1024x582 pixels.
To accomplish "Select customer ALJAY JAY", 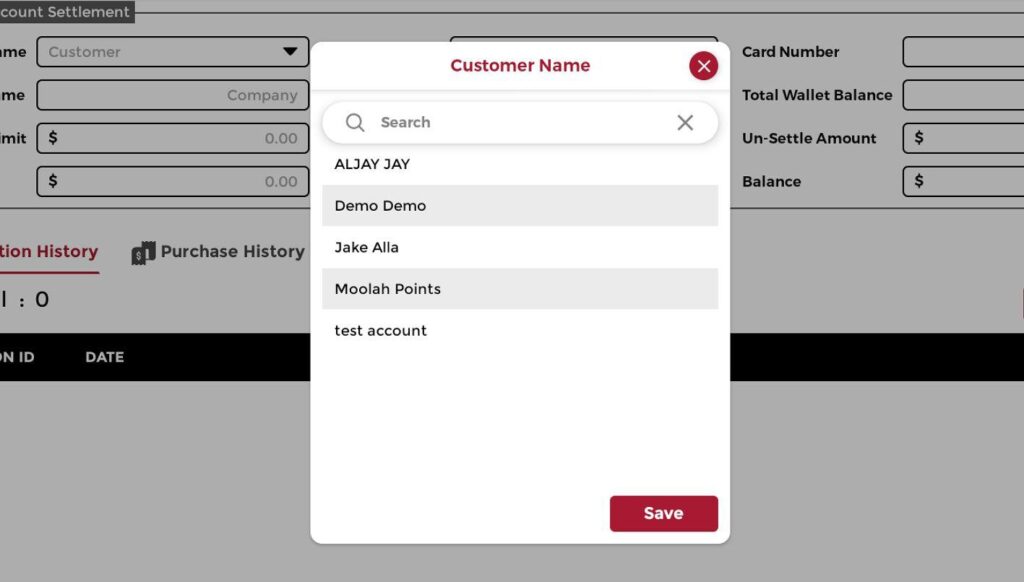I will point(372,164).
